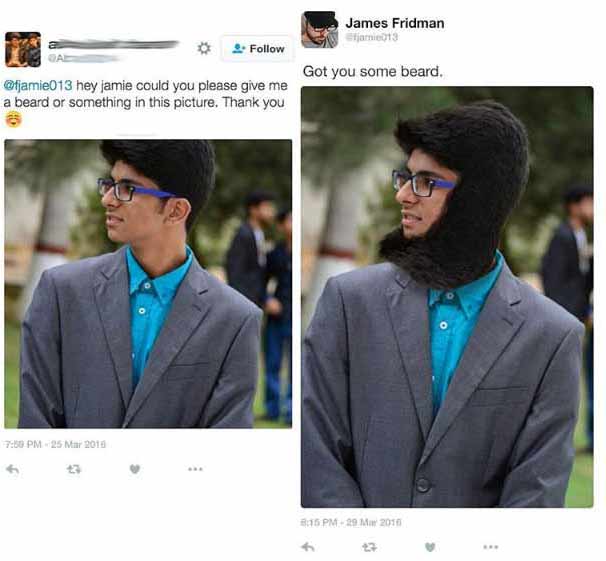The width and height of the screenshot is (606, 561).
Task: Retweet the 'Got you some beard' tweet
Action: pyautogui.click(x=369, y=547)
